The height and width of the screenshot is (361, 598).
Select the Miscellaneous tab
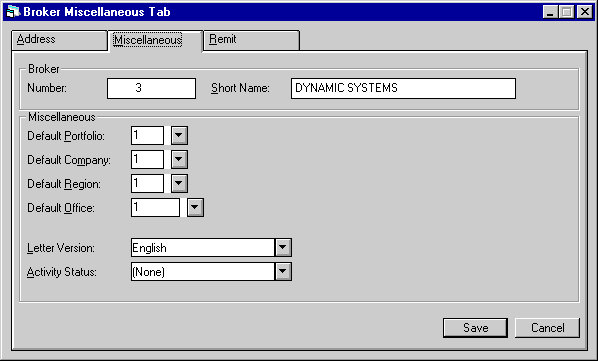pyautogui.click(x=156, y=40)
